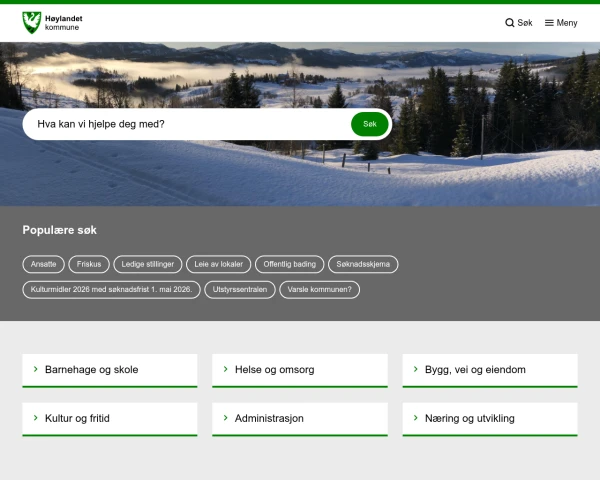Click the Høylandet kommune coat of arms logo

[x=32, y=21]
